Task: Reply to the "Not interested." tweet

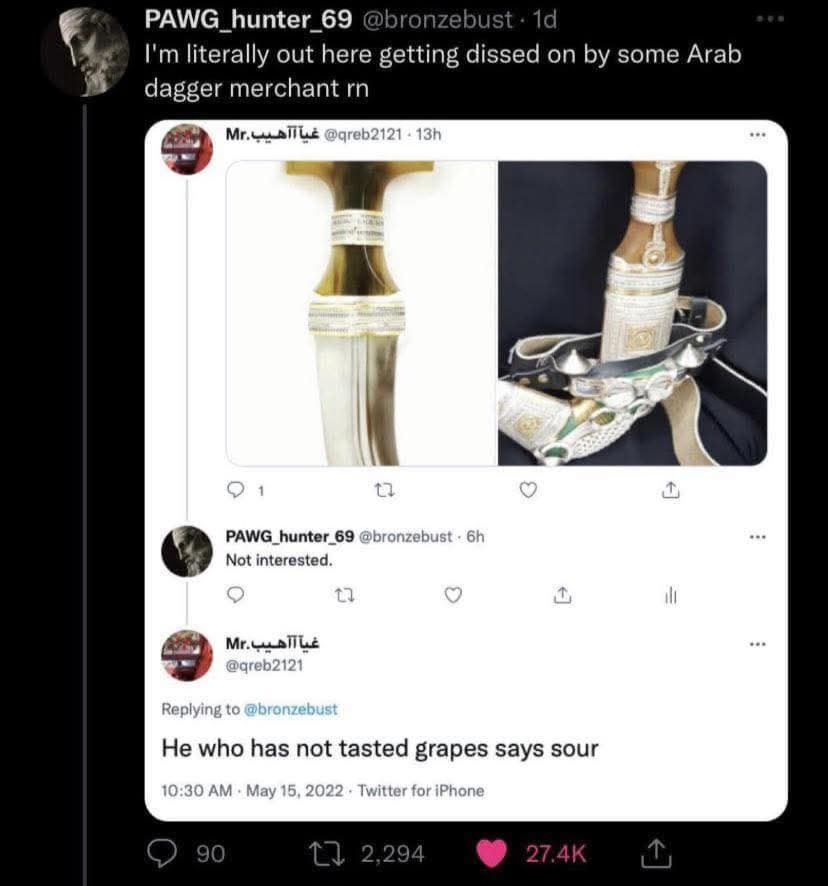Action: 237,596
